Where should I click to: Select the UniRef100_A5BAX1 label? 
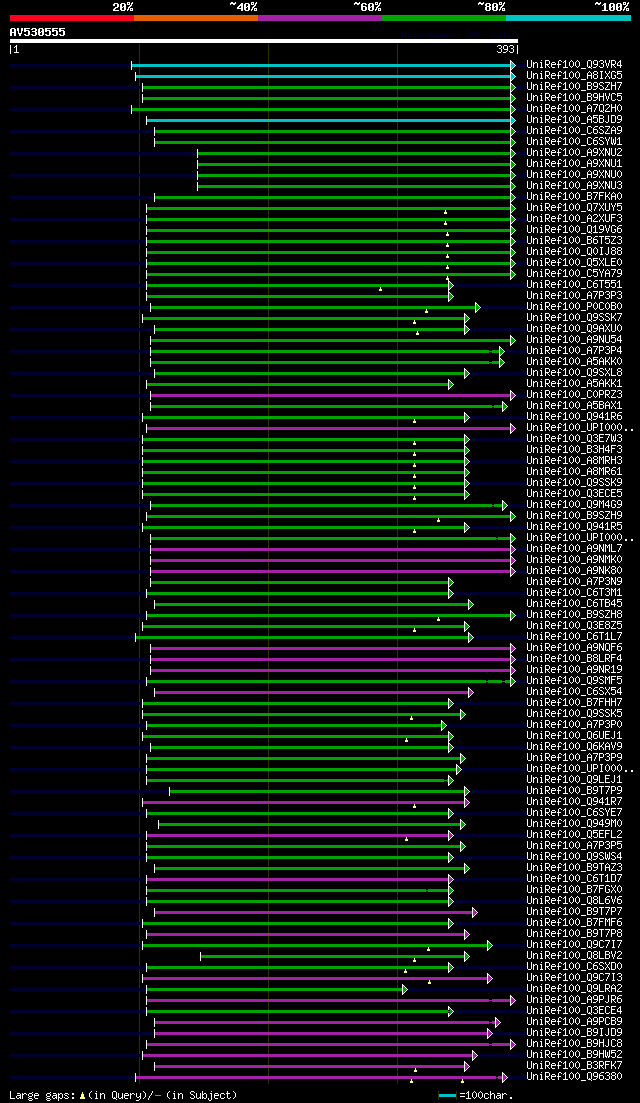(574, 406)
